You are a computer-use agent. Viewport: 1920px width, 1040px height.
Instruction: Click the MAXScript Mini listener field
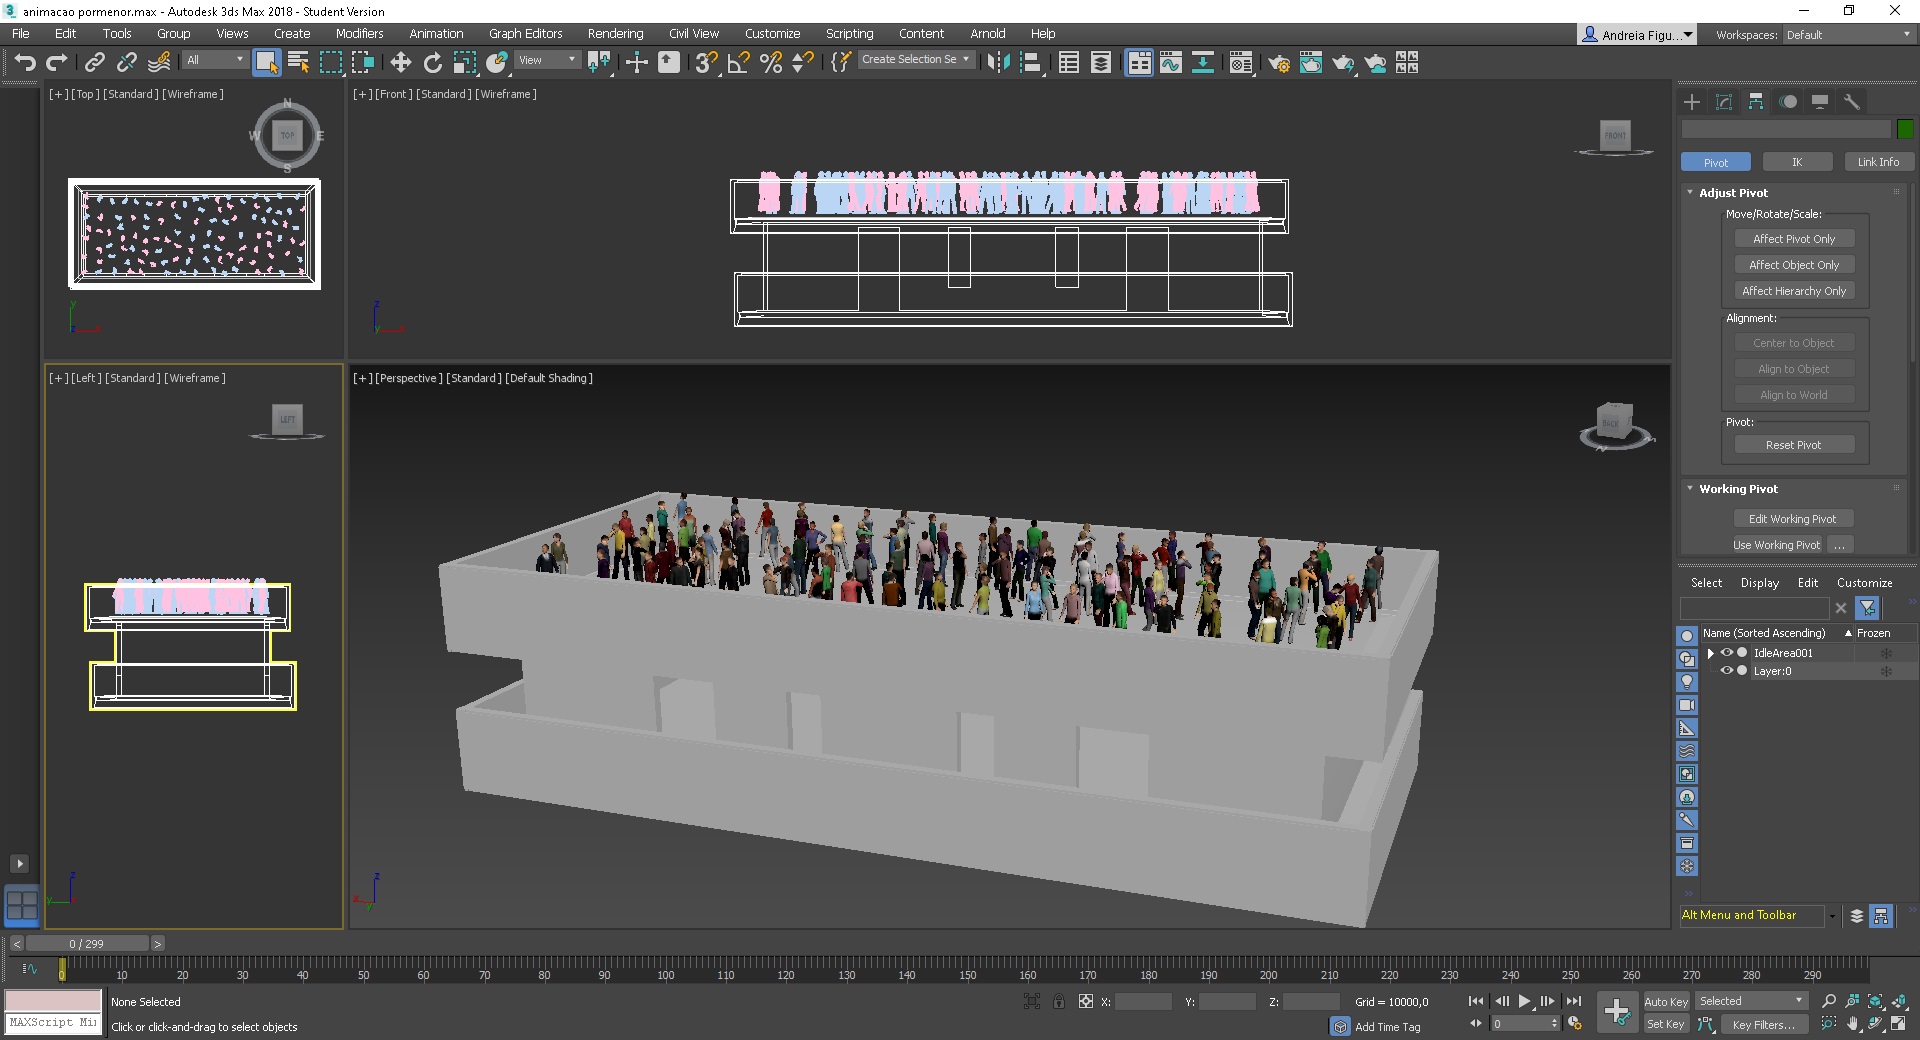(x=54, y=1023)
